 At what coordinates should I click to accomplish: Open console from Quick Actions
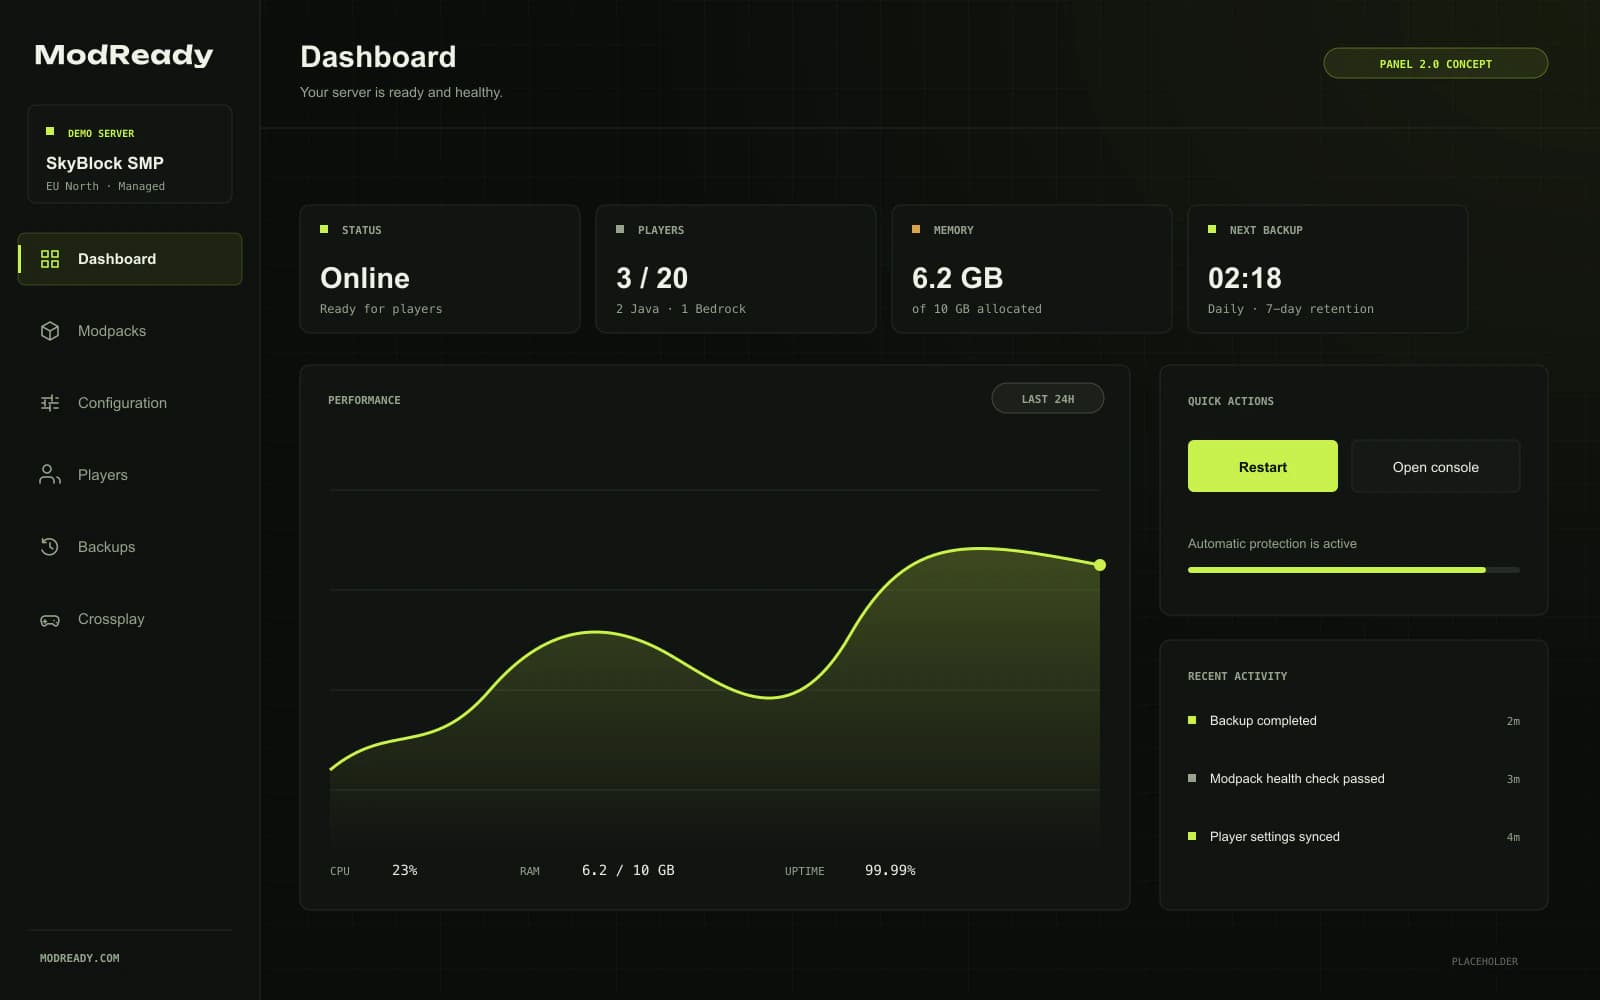pos(1435,466)
